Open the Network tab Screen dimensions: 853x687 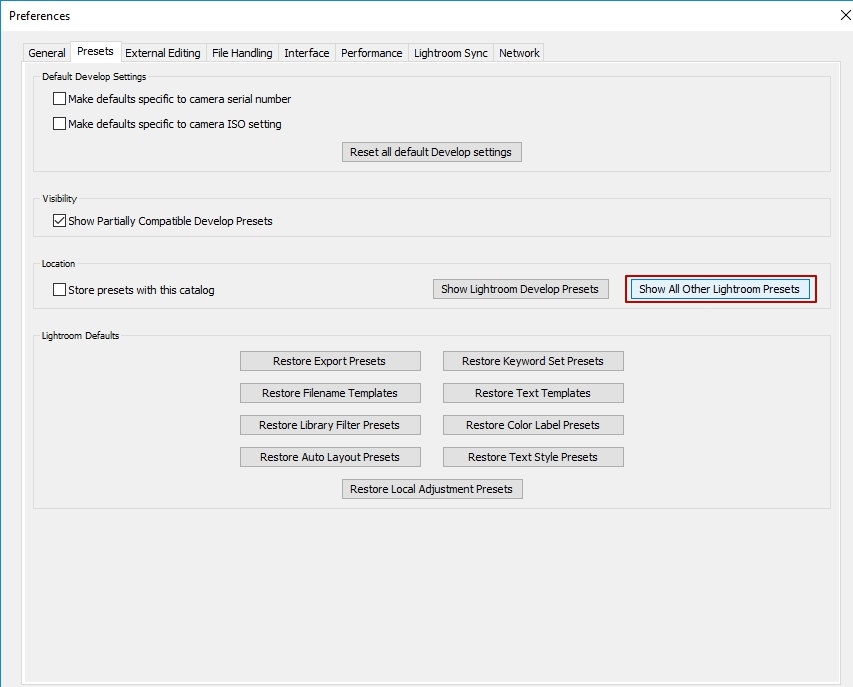pos(519,53)
